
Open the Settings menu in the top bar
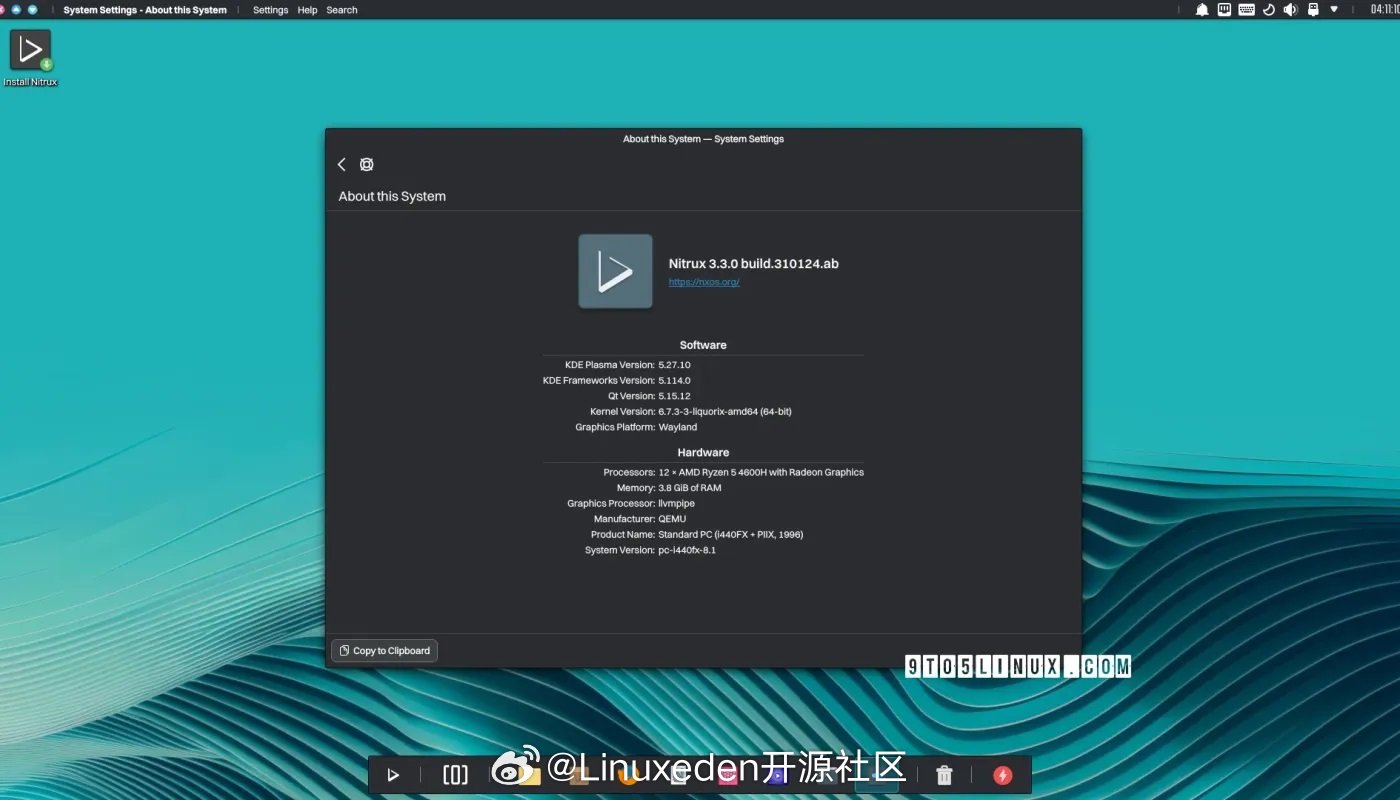270,10
